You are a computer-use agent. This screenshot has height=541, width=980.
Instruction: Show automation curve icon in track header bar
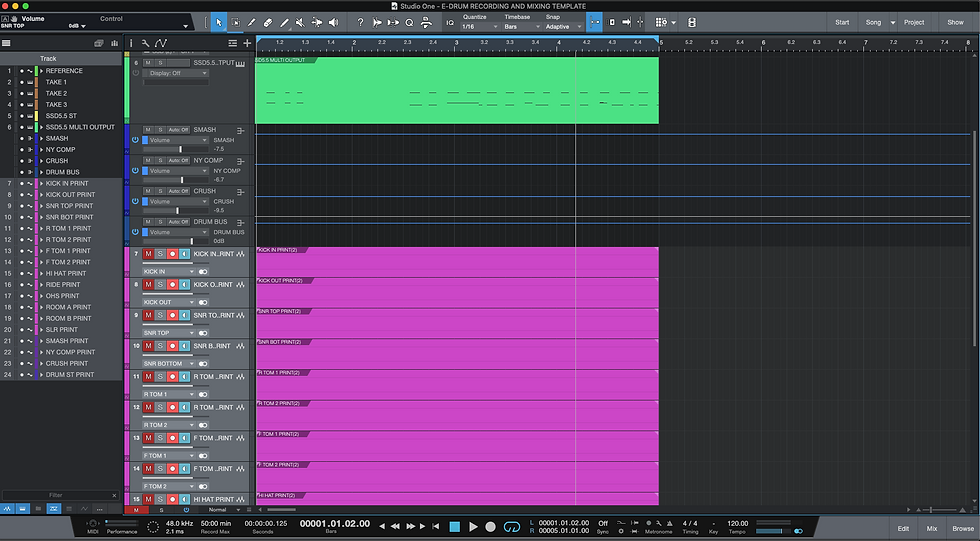pos(161,43)
